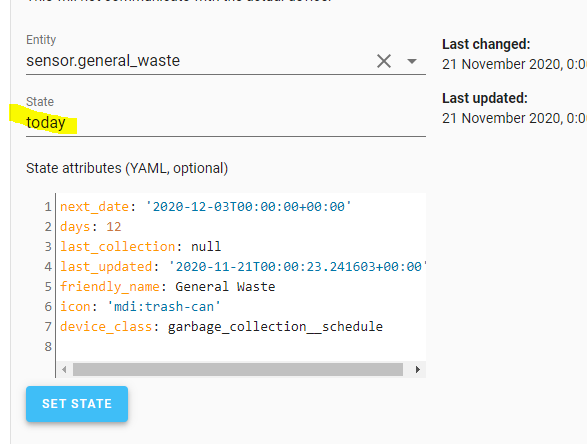Click friendly_name: General Waste line
The image size is (587, 444).
tap(167, 286)
